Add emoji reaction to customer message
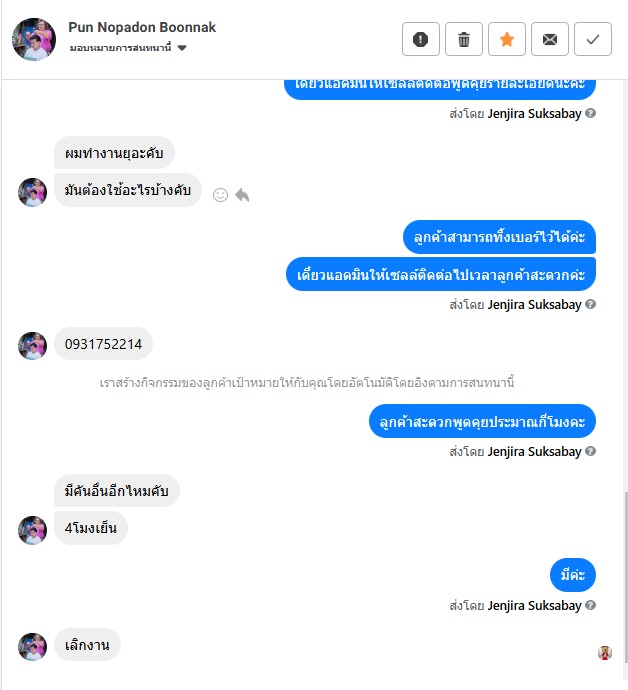 pyautogui.click(x=220, y=195)
